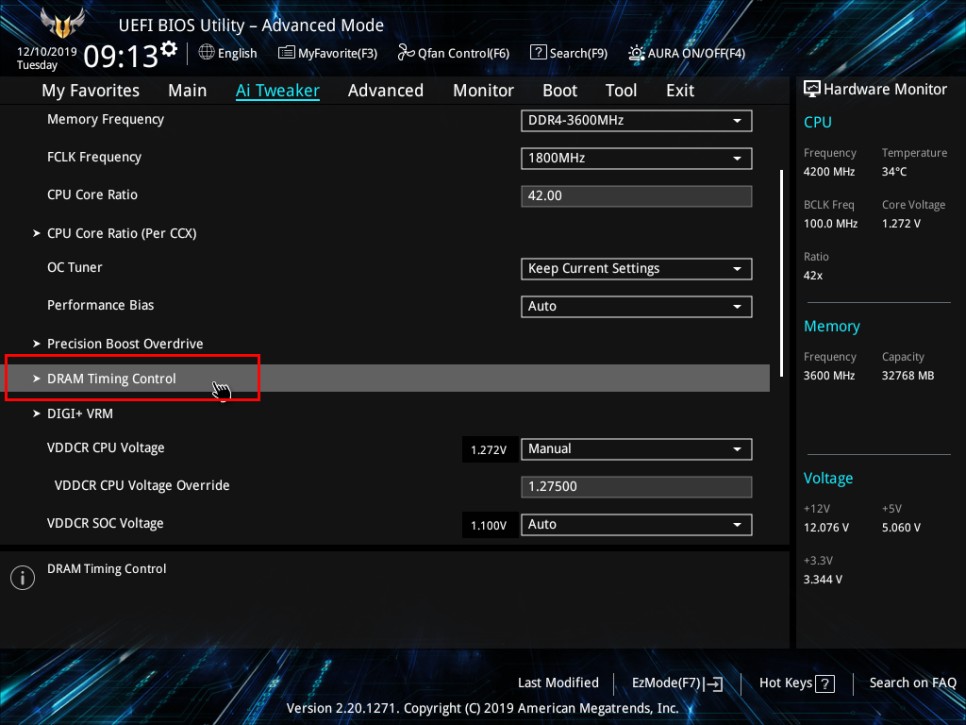Click the Hardware Monitor display icon
This screenshot has height=725, width=966.
(x=812, y=89)
